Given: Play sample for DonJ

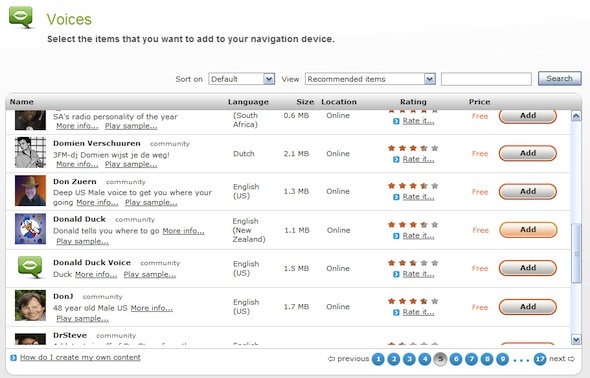Looking at the screenshot, I should (x=82, y=319).
